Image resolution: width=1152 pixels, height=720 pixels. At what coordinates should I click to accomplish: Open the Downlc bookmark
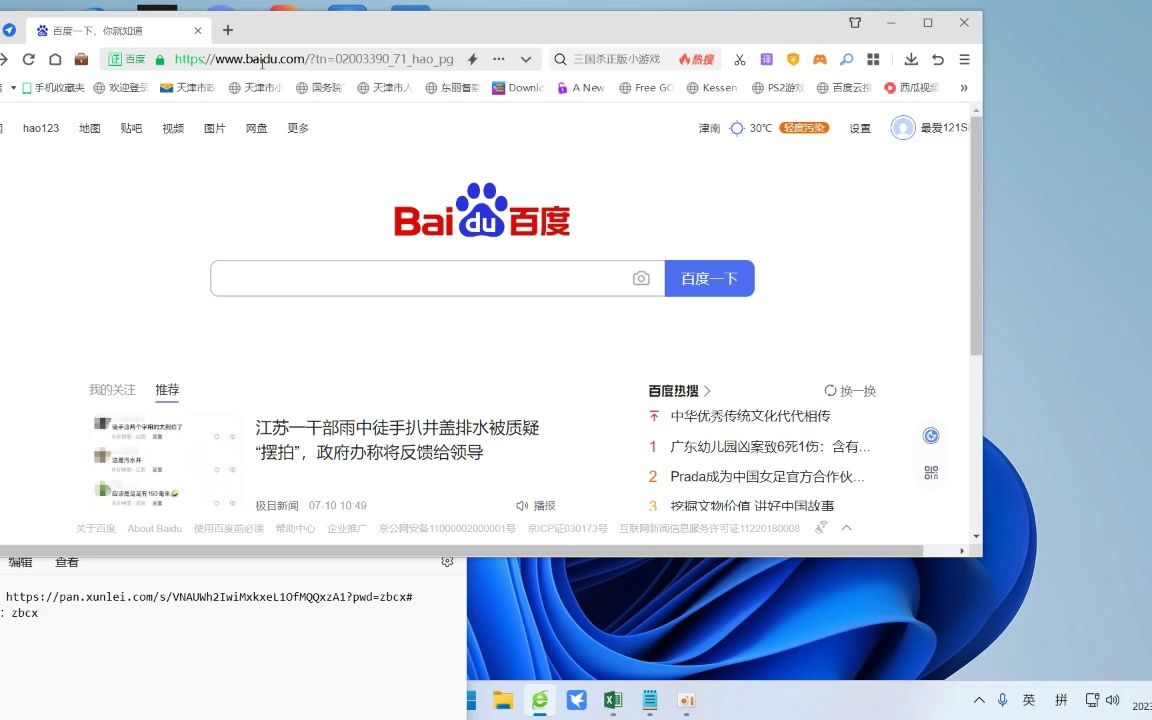pos(518,88)
